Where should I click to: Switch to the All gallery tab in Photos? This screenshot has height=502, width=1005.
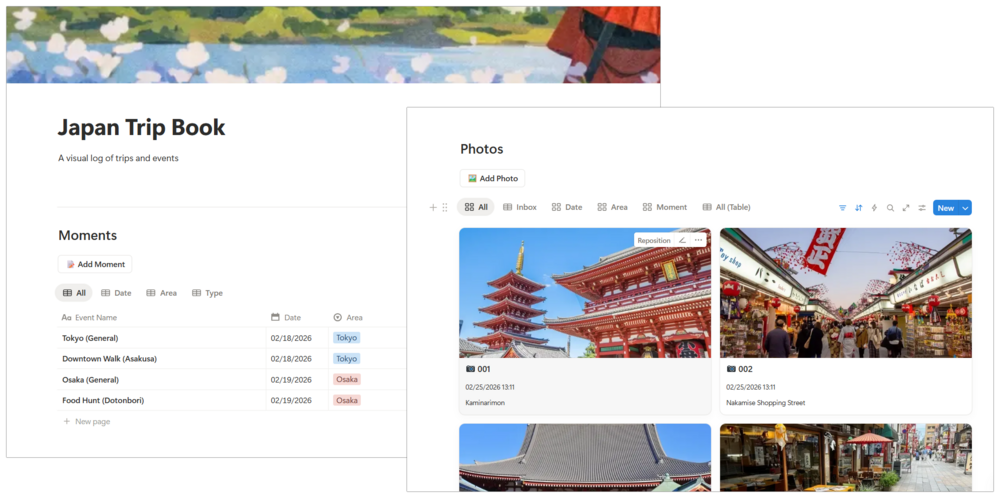[x=476, y=207]
